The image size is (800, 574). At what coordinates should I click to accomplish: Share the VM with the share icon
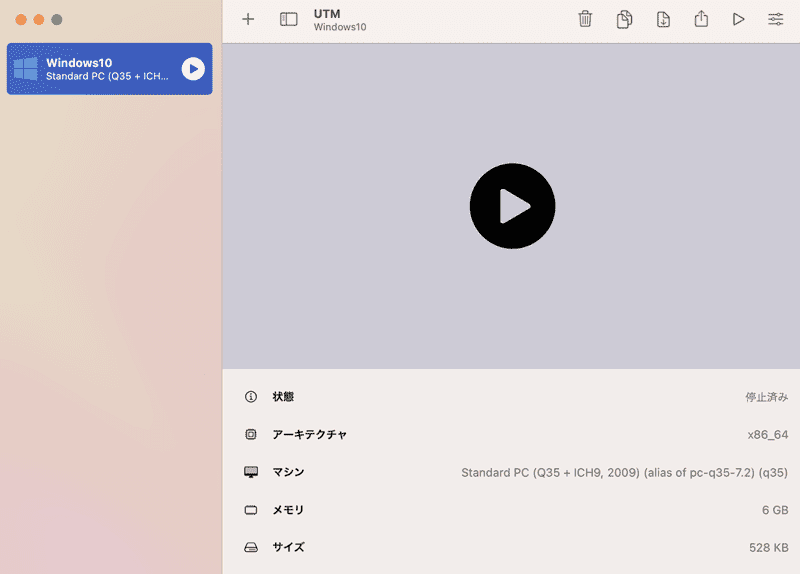702,19
